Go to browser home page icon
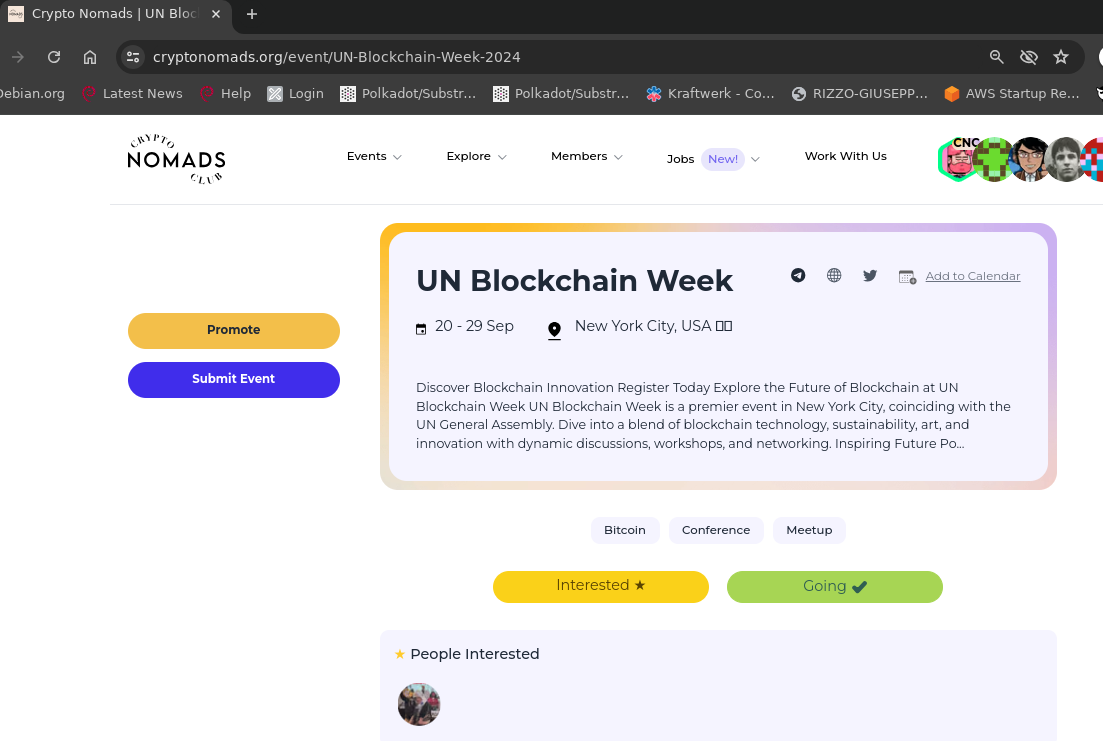The height and width of the screenshot is (741, 1103). pos(90,57)
